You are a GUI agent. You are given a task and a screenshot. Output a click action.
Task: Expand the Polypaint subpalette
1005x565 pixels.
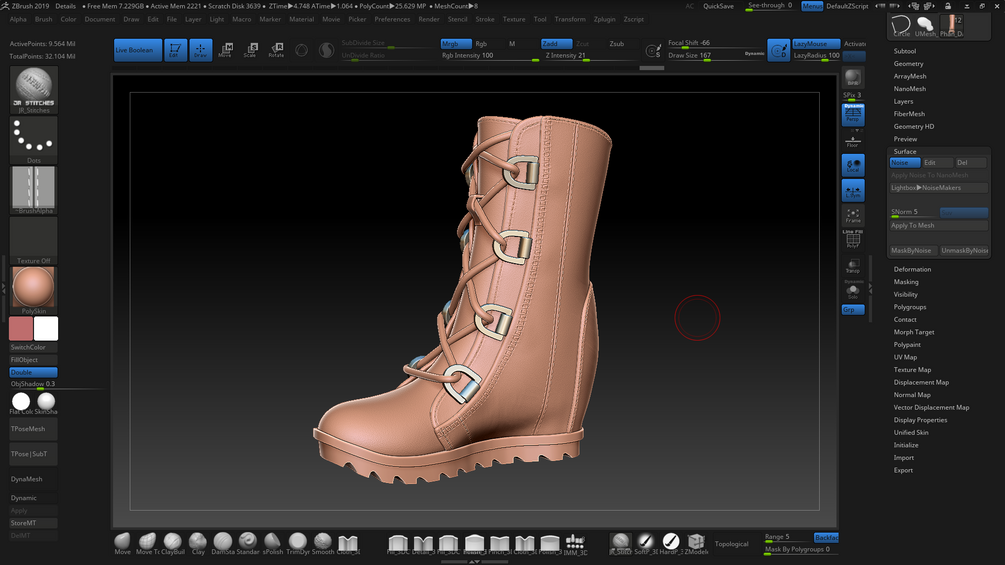pyautogui.click(x=907, y=345)
